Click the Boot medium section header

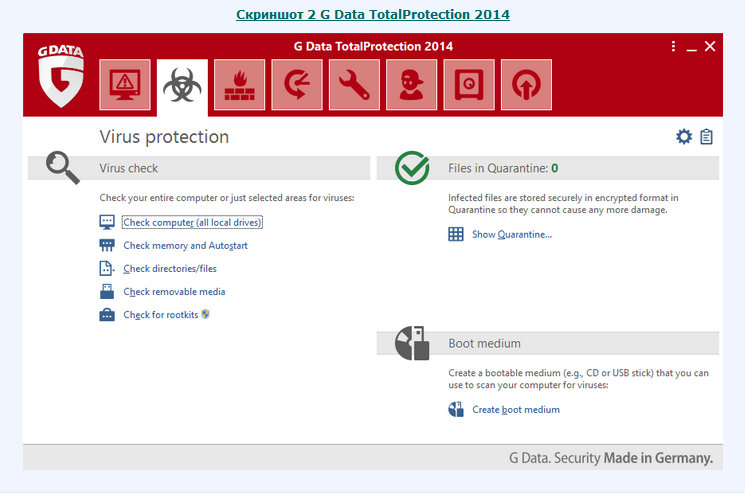[x=548, y=343]
